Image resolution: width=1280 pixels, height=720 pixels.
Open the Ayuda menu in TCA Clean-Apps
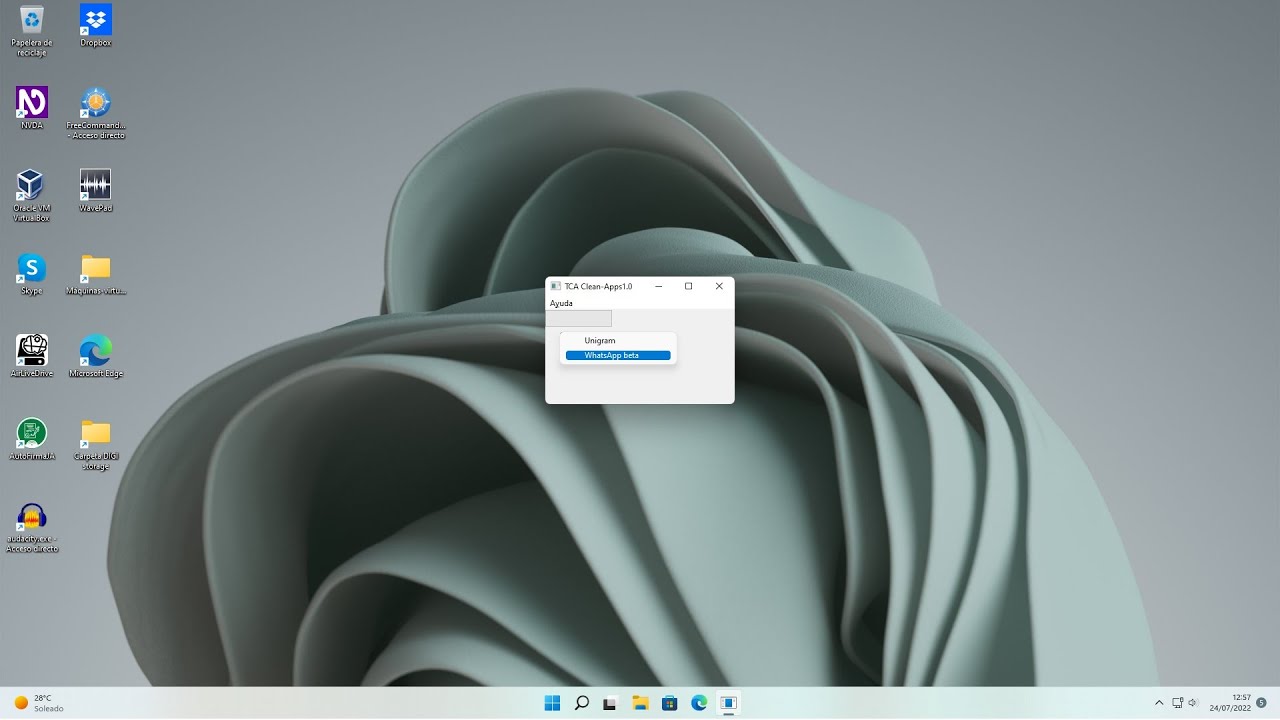(561, 303)
